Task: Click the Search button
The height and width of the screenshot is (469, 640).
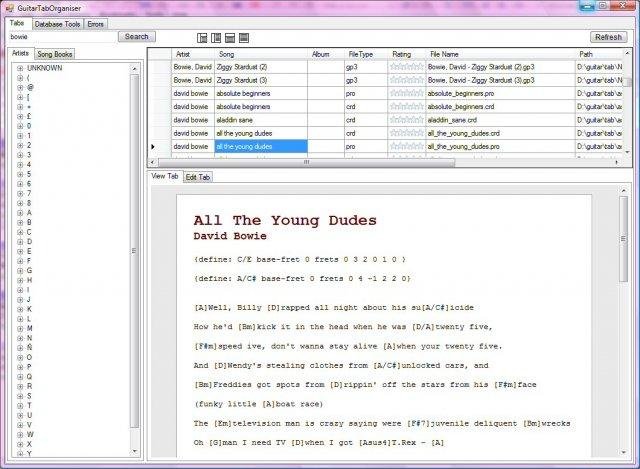Action: [136, 37]
